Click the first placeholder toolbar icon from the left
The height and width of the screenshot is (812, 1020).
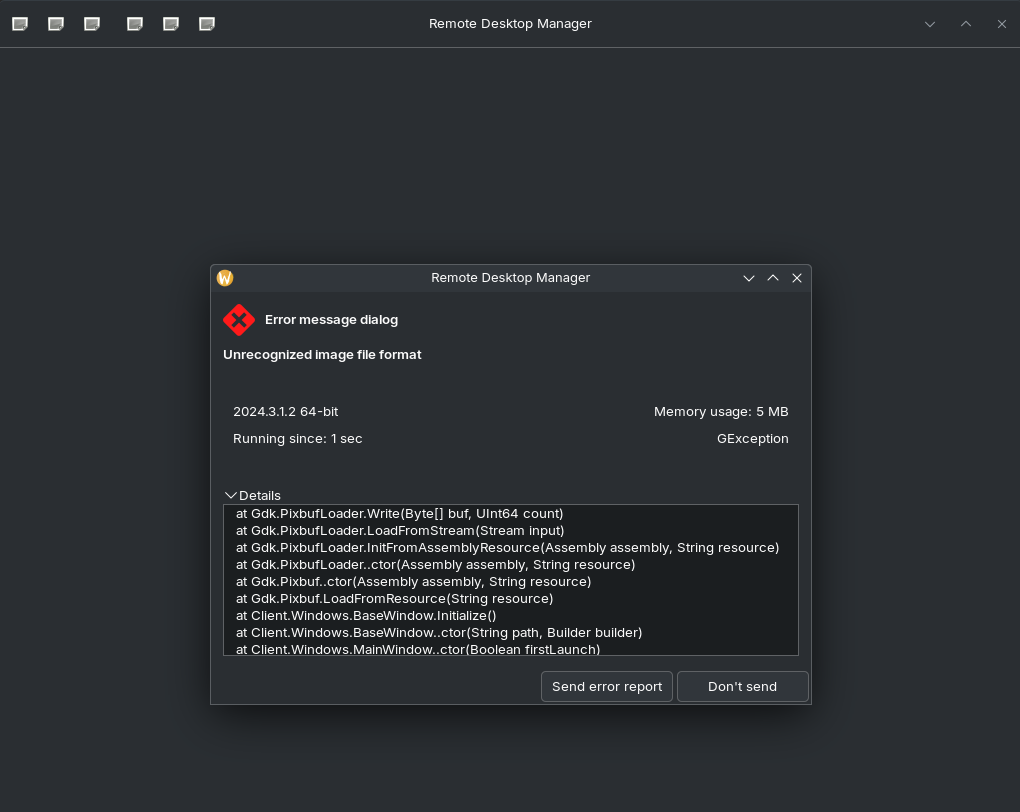tap(20, 24)
